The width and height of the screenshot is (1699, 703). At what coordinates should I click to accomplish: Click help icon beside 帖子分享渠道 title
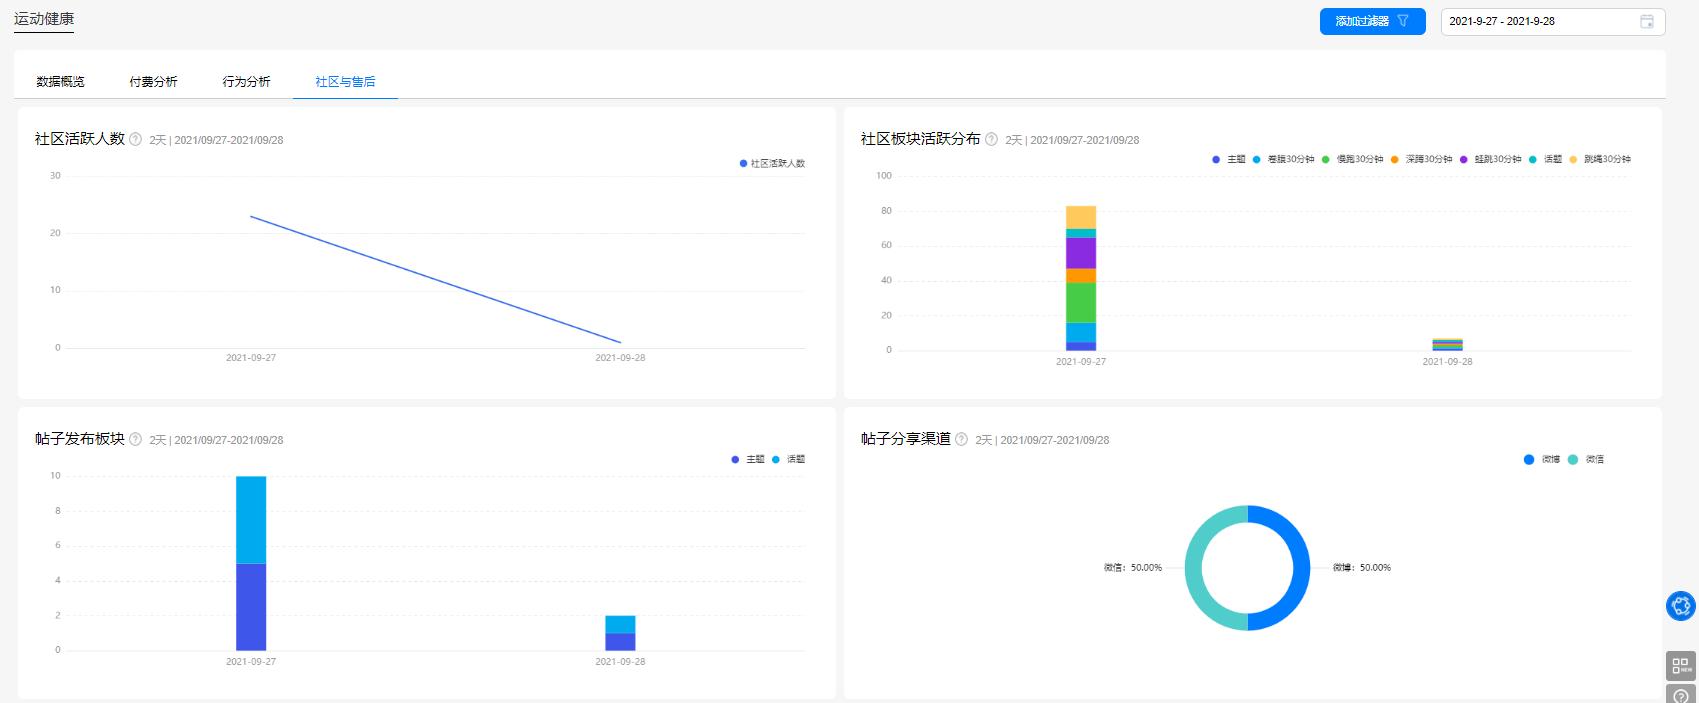961,440
